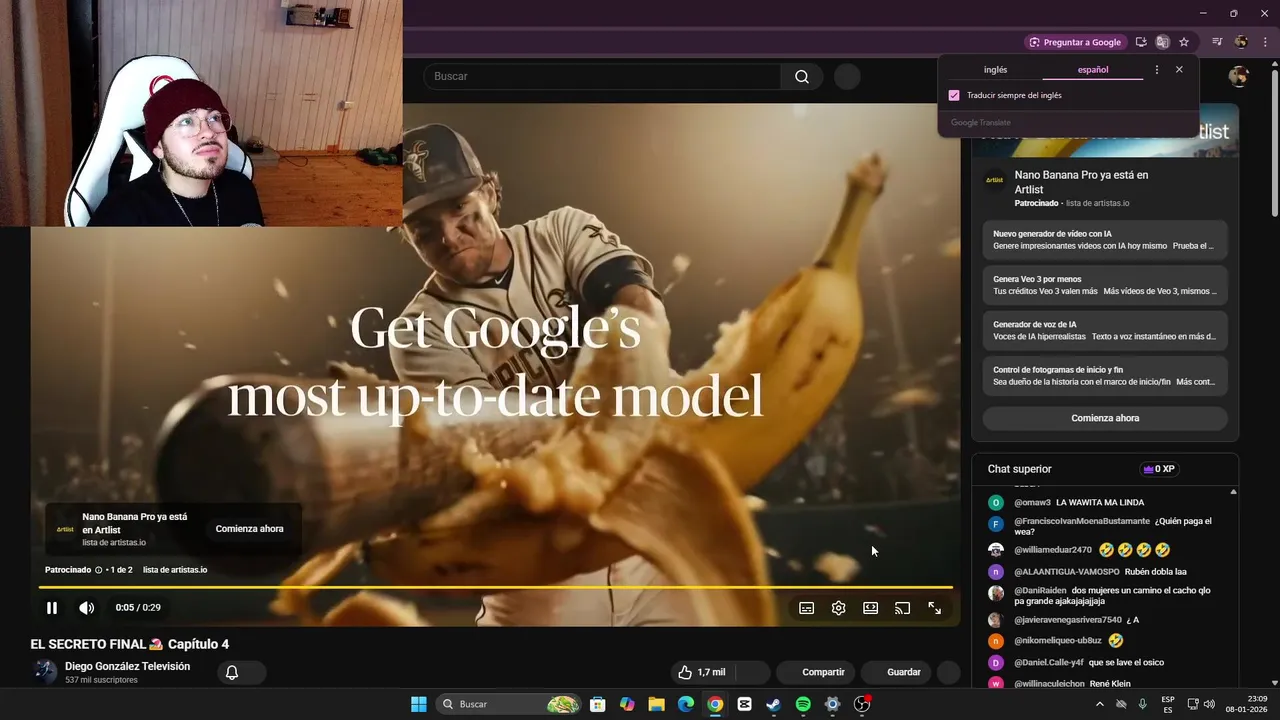Click the yellow ad progress bar

click(x=495, y=587)
